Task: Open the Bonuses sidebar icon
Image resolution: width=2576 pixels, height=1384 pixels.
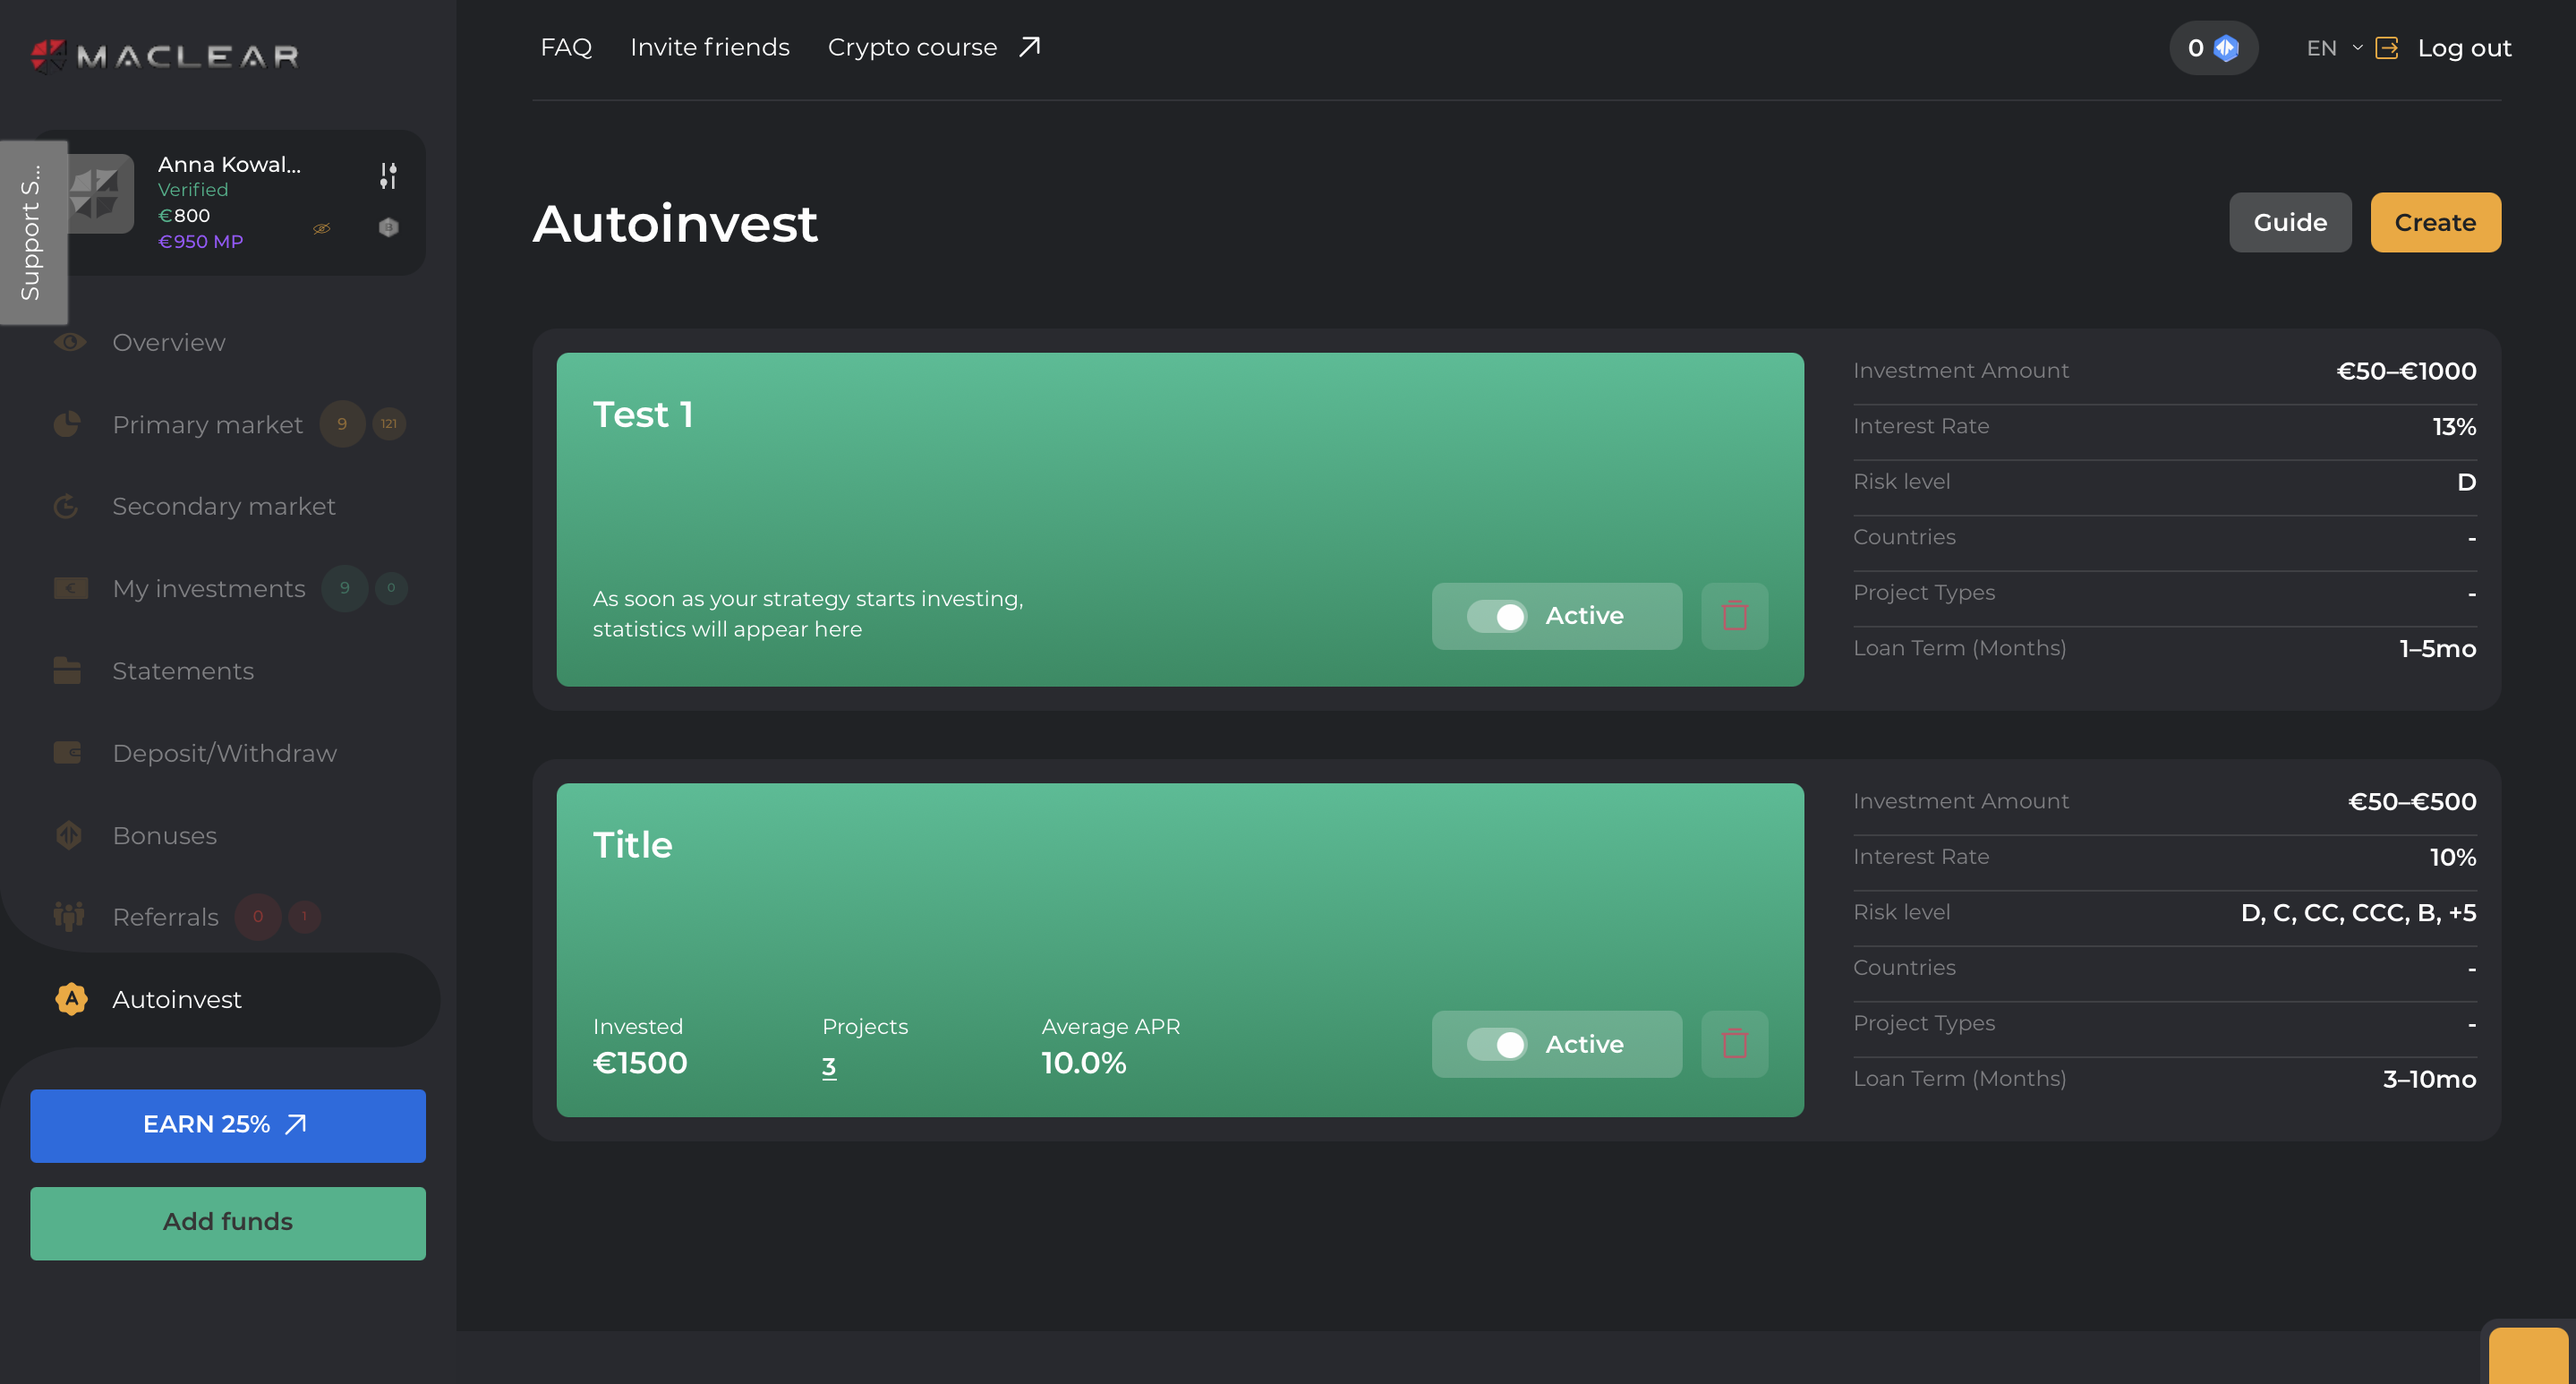Action: (x=69, y=835)
